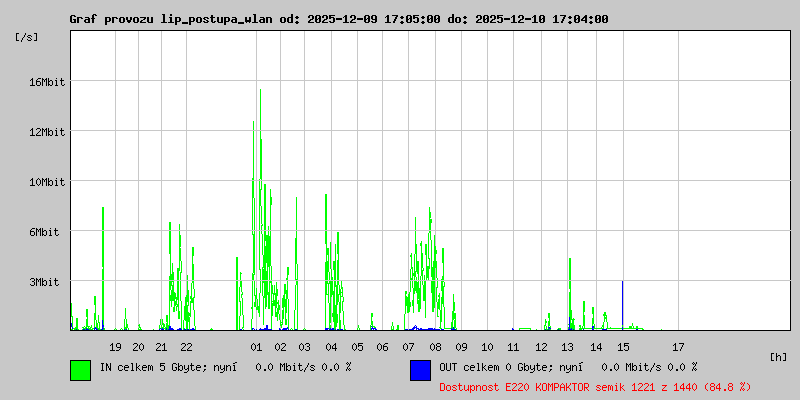This screenshot has width=800, height=400.
Task: Select the graph title 'Graf provozu lip_postupa_wlan'
Action: (172, 19)
